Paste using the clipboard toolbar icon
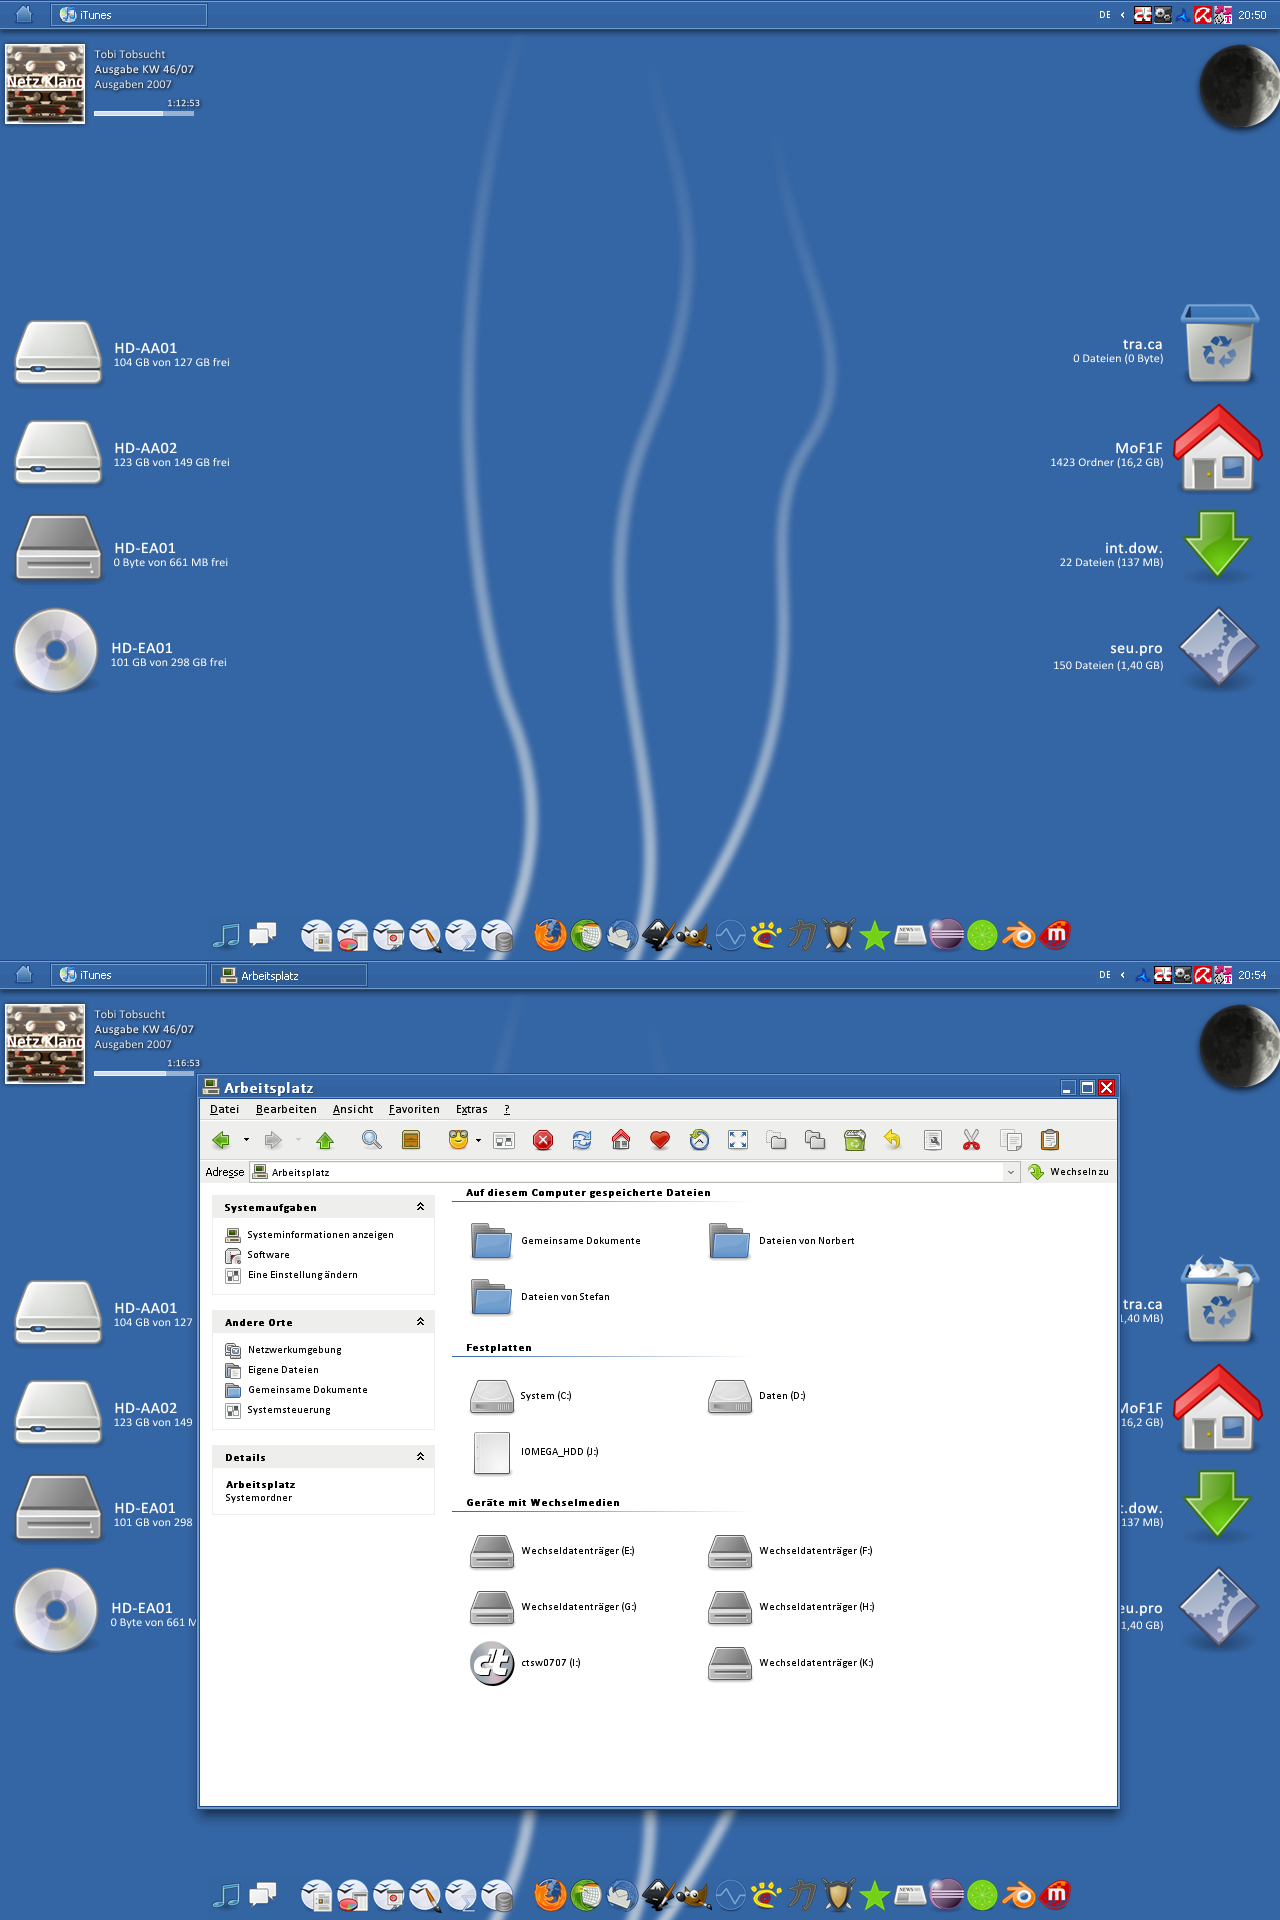The height and width of the screenshot is (1920, 1280). [x=1050, y=1140]
